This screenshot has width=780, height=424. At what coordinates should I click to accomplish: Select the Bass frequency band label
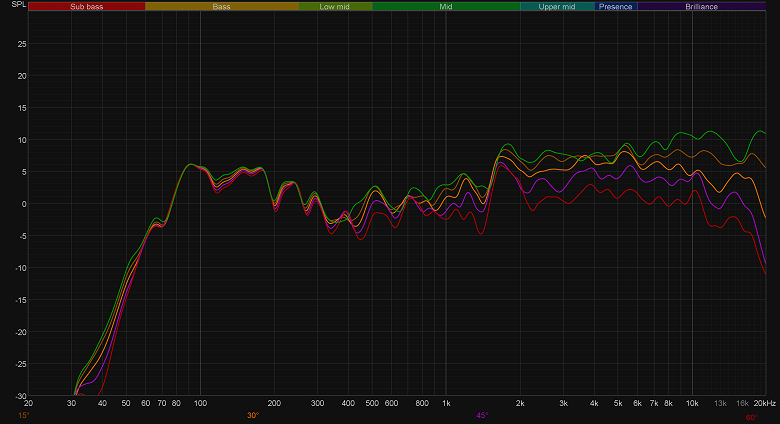pyautogui.click(x=221, y=6)
